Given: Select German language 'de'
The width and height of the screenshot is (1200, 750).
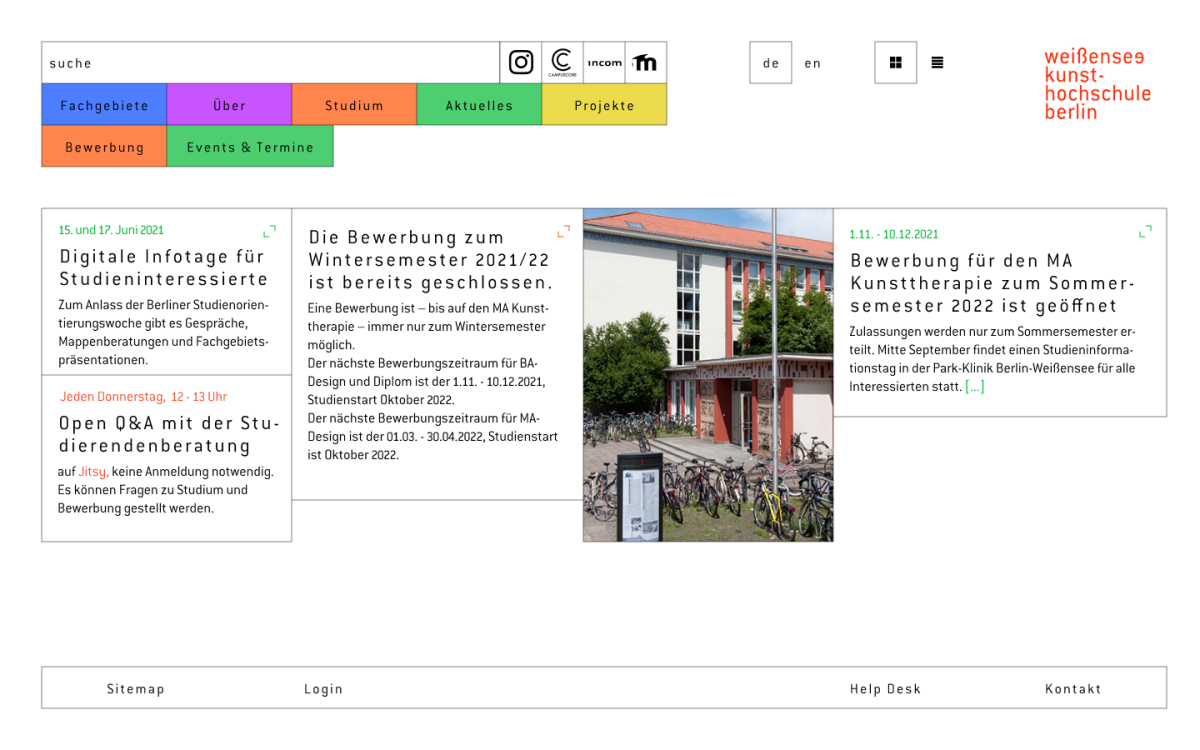Looking at the screenshot, I should [x=770, y=63].
